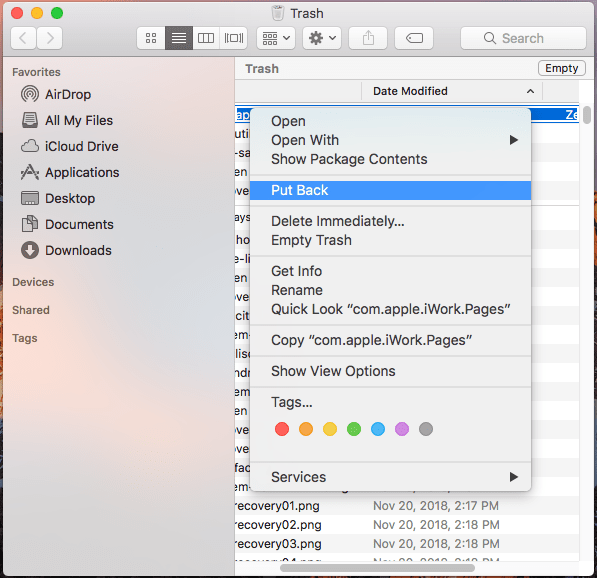This screenshot has width=597, height=578.
Task: Expand the Open With submenu
Action: (390, 140)
